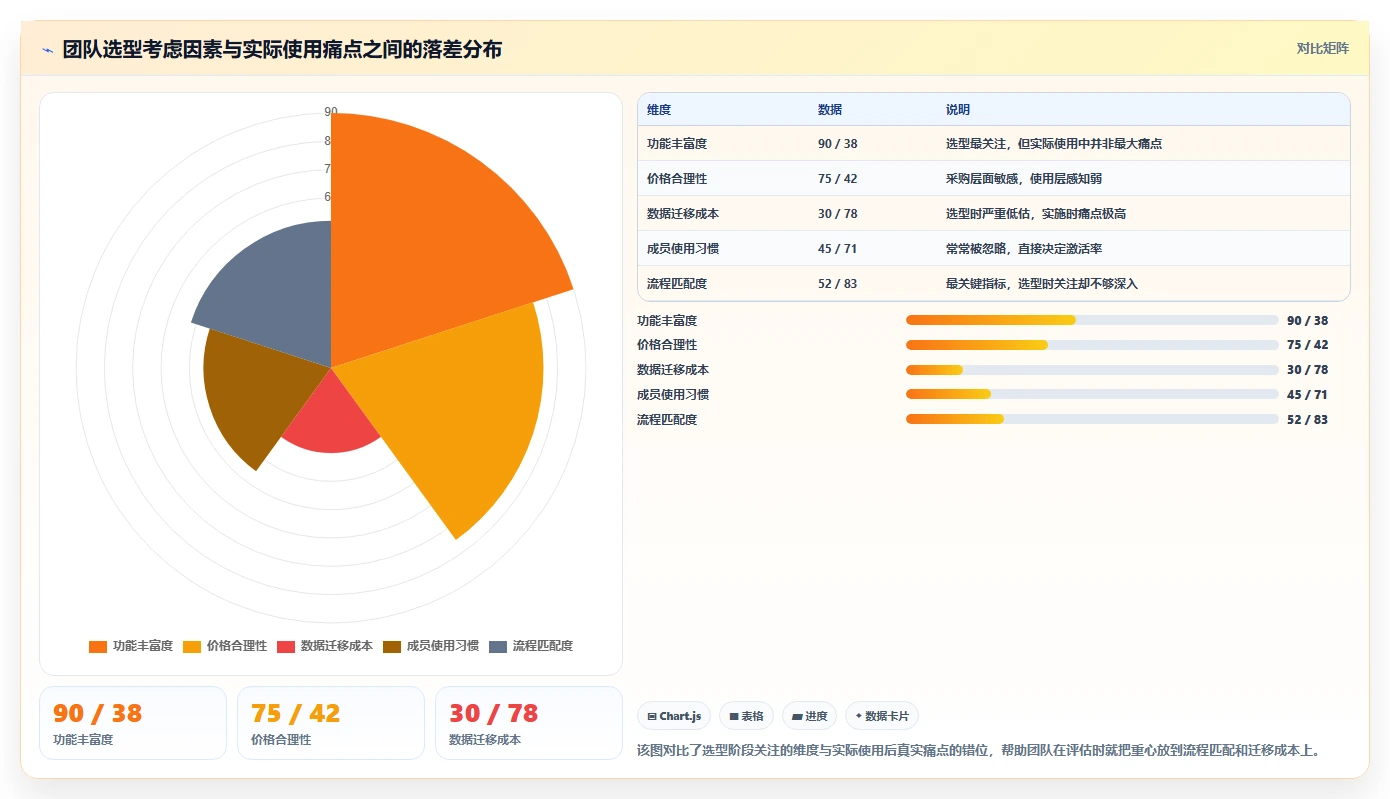The height and width of the screenshot is (799, 1390).
Task: Open the 90 / 38 功能丰富度 data card
Action: point(133,723)
